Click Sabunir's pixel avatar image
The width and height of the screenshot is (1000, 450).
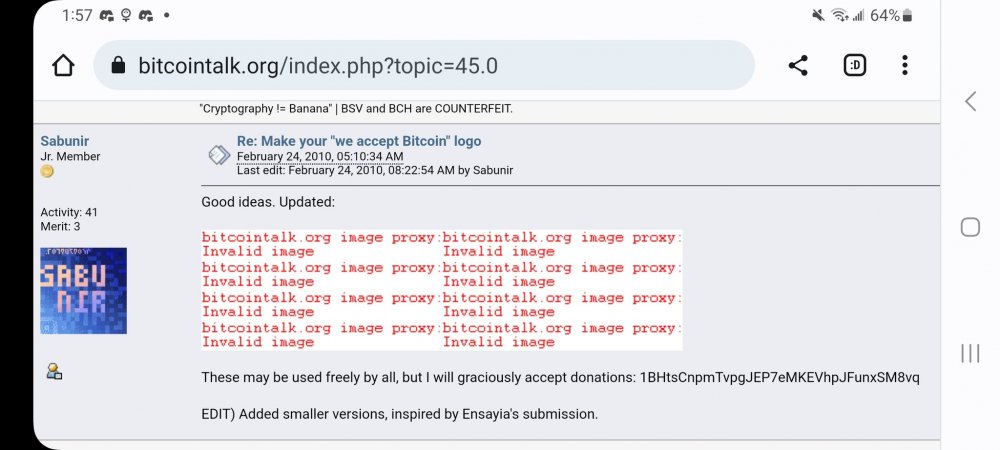83,290
